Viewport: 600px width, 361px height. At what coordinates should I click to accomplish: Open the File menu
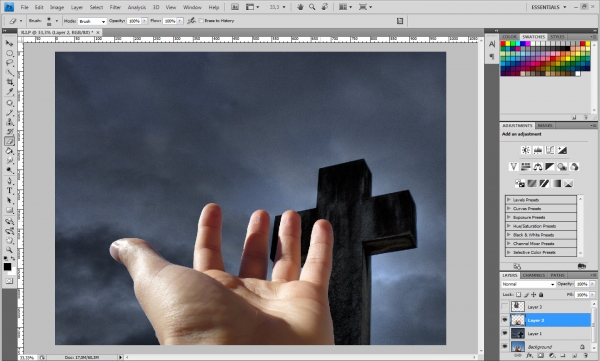click(x=24, y=7)
